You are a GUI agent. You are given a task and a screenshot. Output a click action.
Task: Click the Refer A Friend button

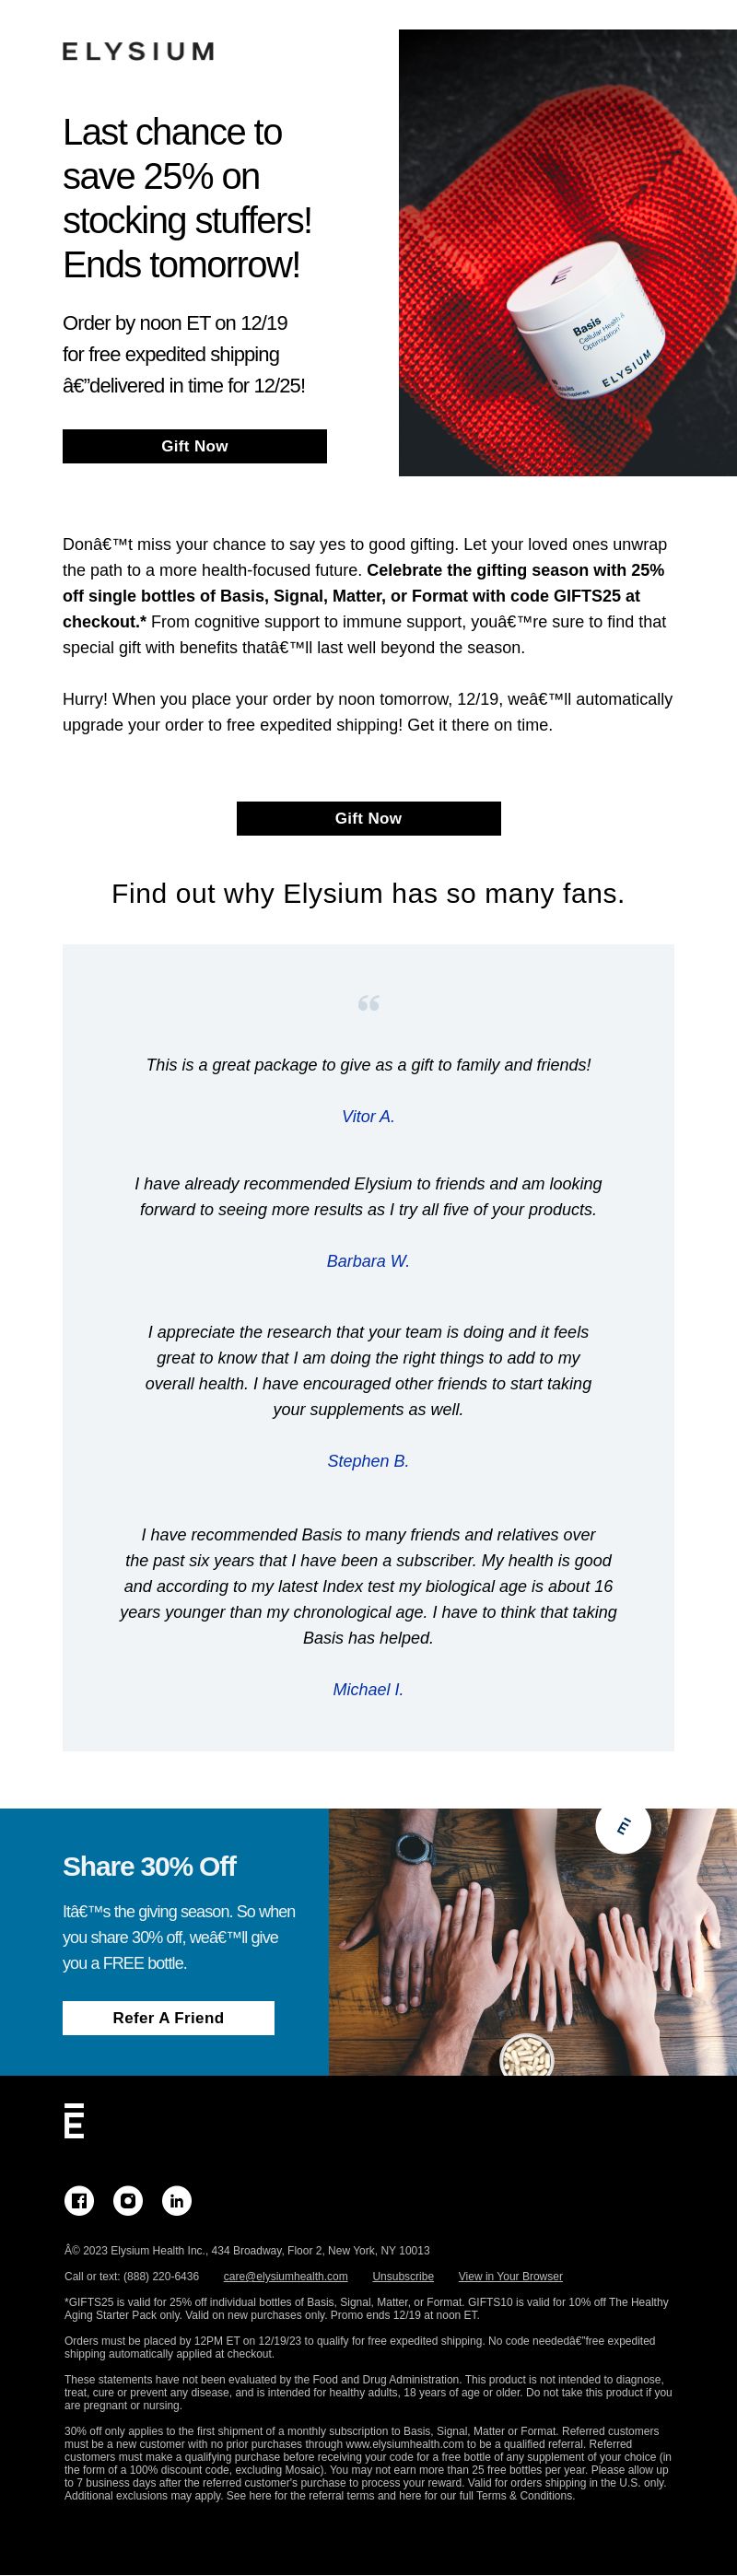pos(168,2018)
